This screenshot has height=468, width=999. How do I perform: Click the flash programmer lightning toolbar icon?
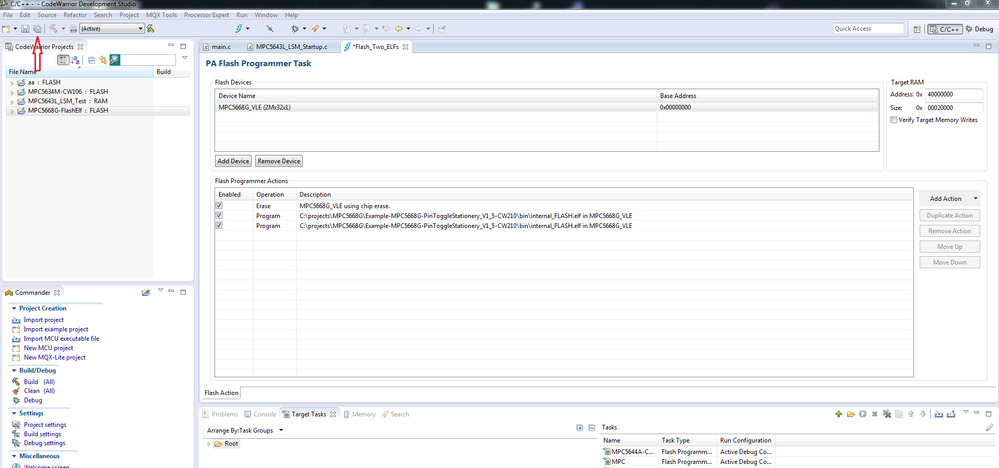(x=239, y=29)
